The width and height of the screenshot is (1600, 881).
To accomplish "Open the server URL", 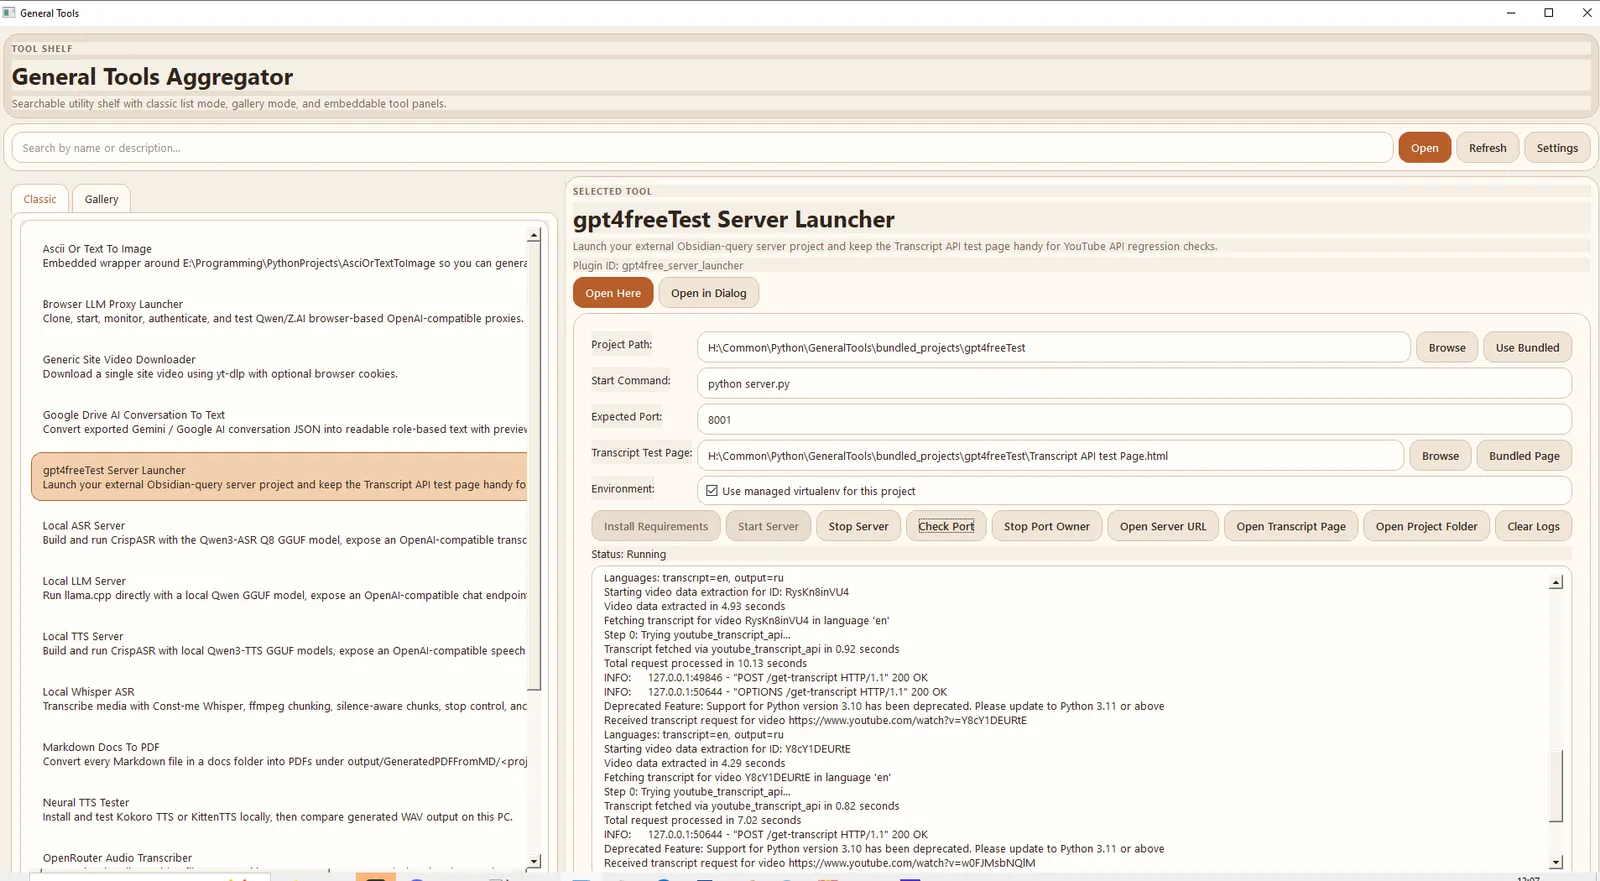I will pos(1163,526).
